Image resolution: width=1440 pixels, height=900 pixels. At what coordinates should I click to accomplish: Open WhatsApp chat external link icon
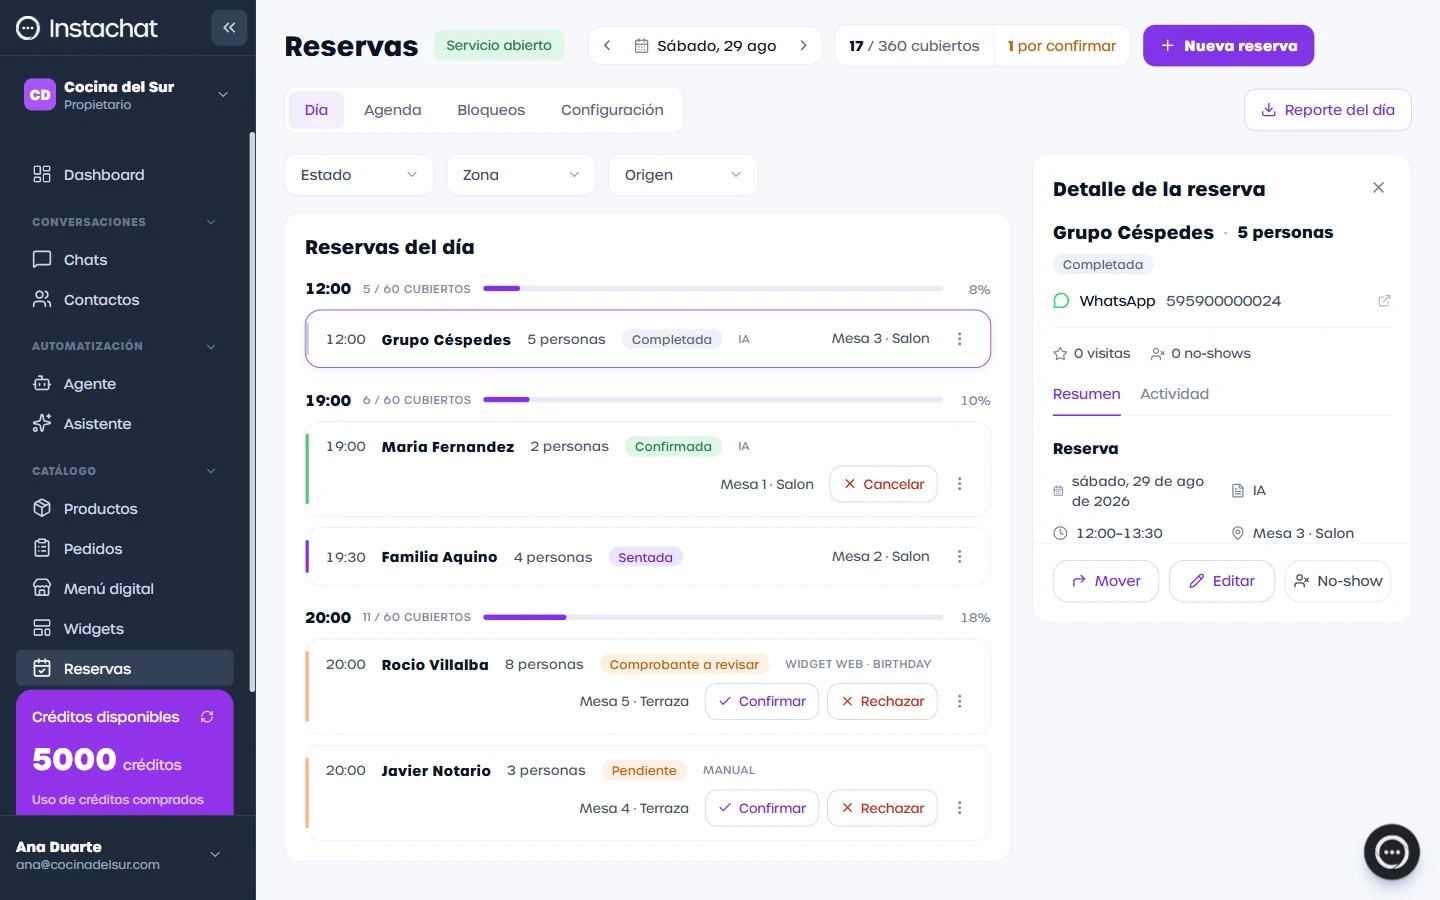pos(1384,301)
